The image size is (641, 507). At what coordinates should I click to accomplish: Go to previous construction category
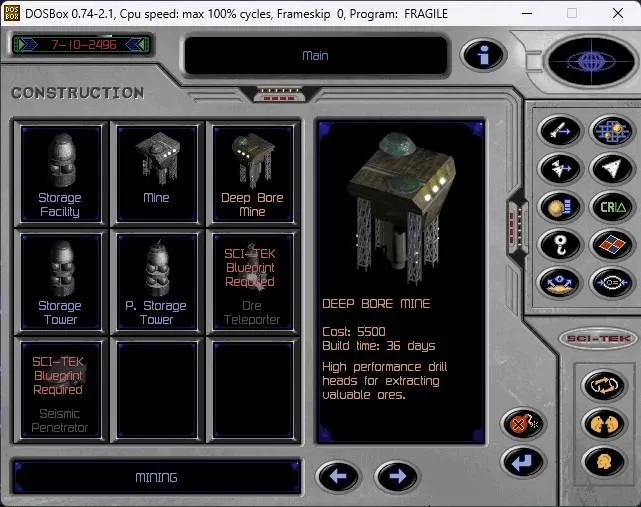coord(337,477)
